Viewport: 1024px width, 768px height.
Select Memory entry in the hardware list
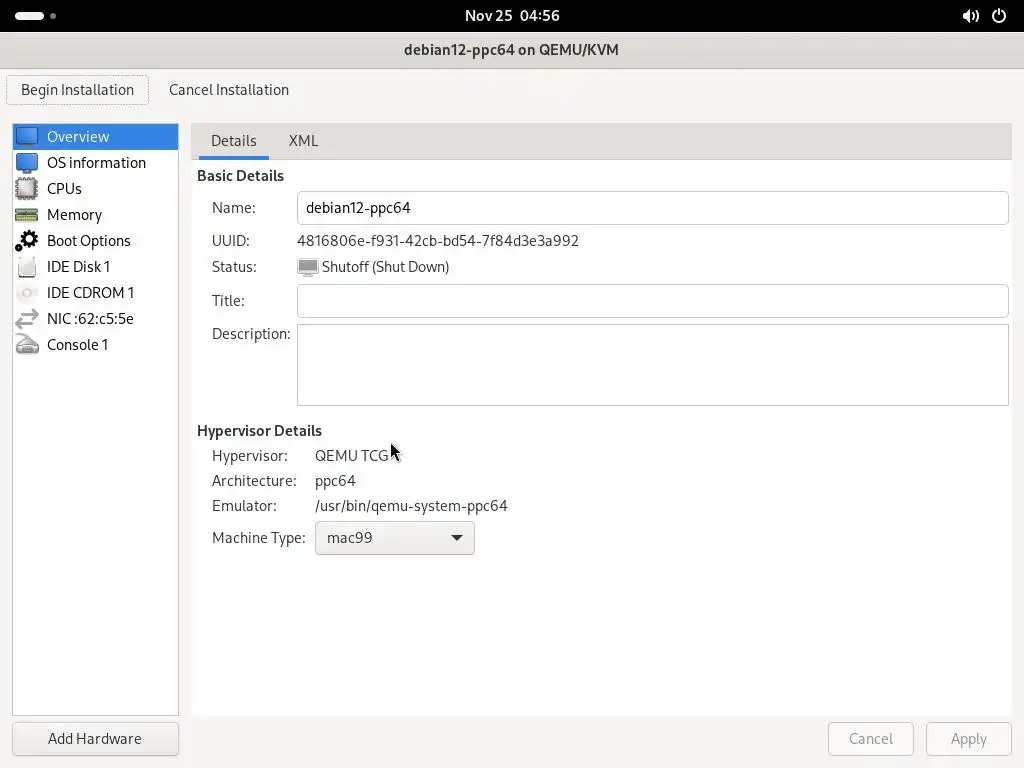pos(95,215)
